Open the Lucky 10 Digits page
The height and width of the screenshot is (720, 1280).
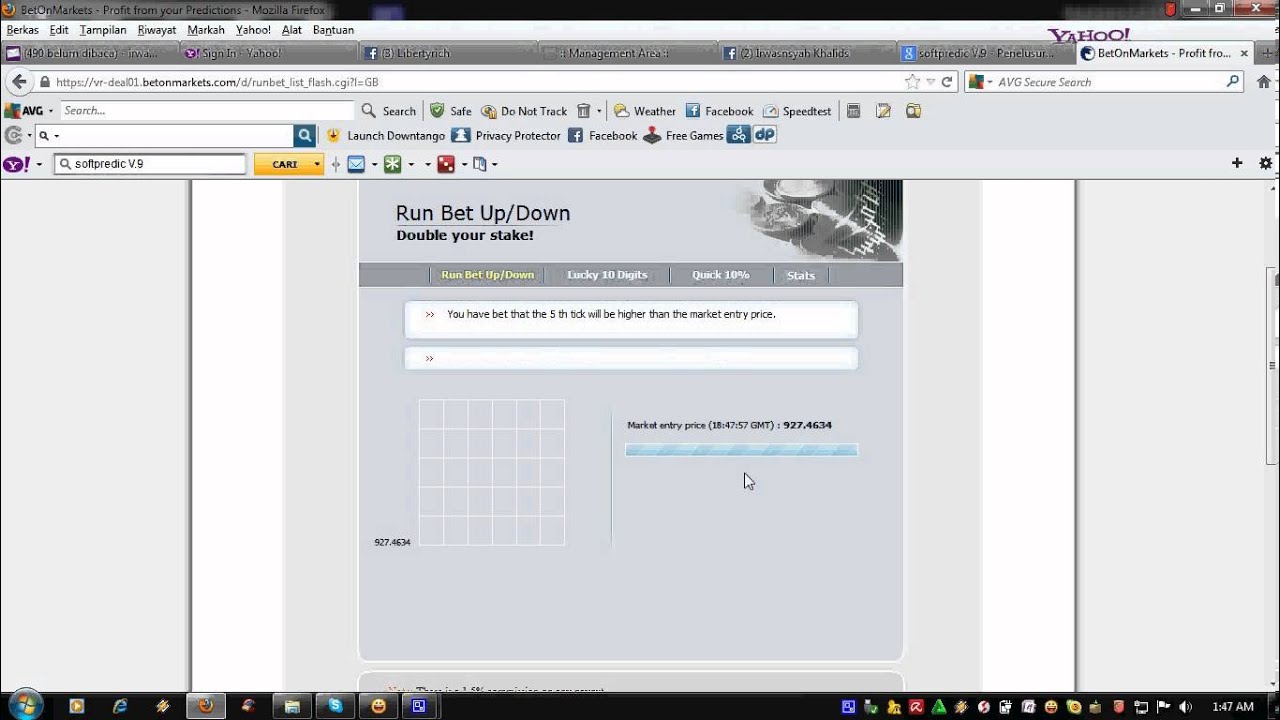click(607, 275)
